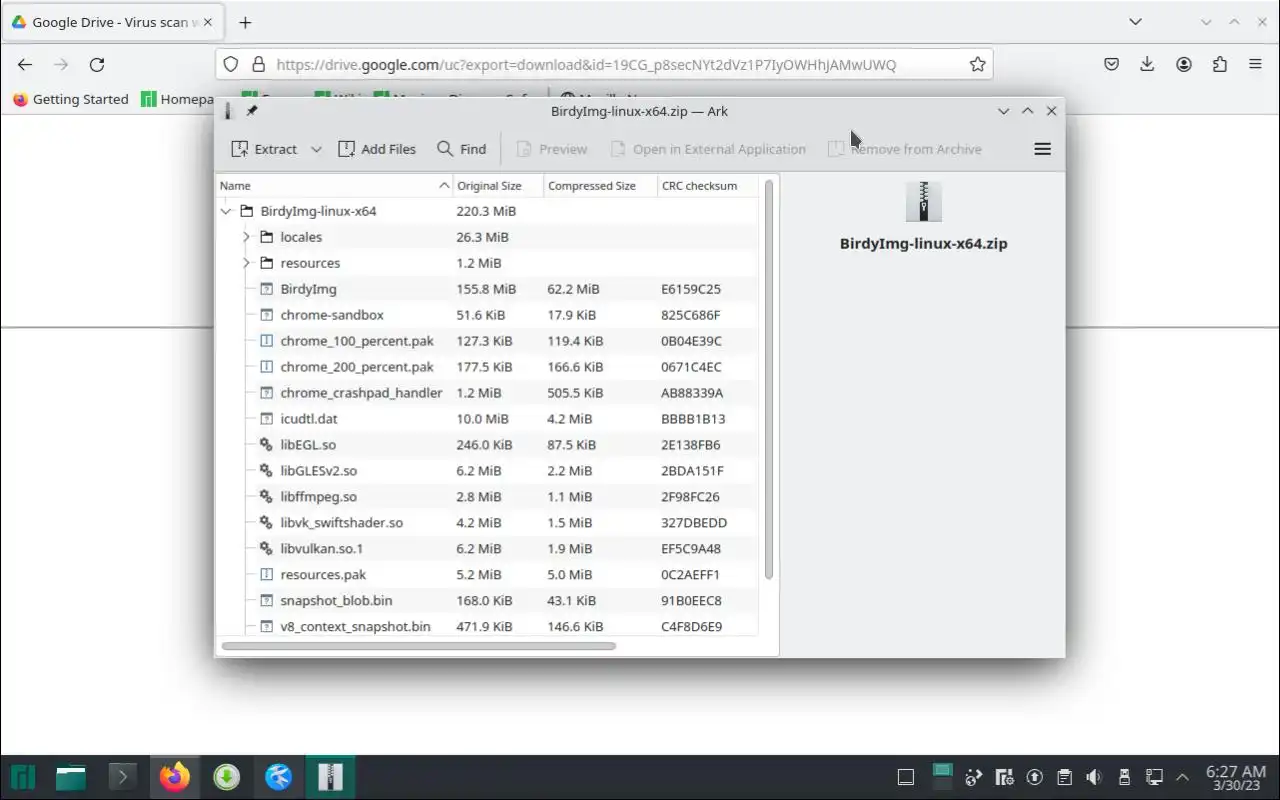Open the volume tray icon

point(1094,777)
